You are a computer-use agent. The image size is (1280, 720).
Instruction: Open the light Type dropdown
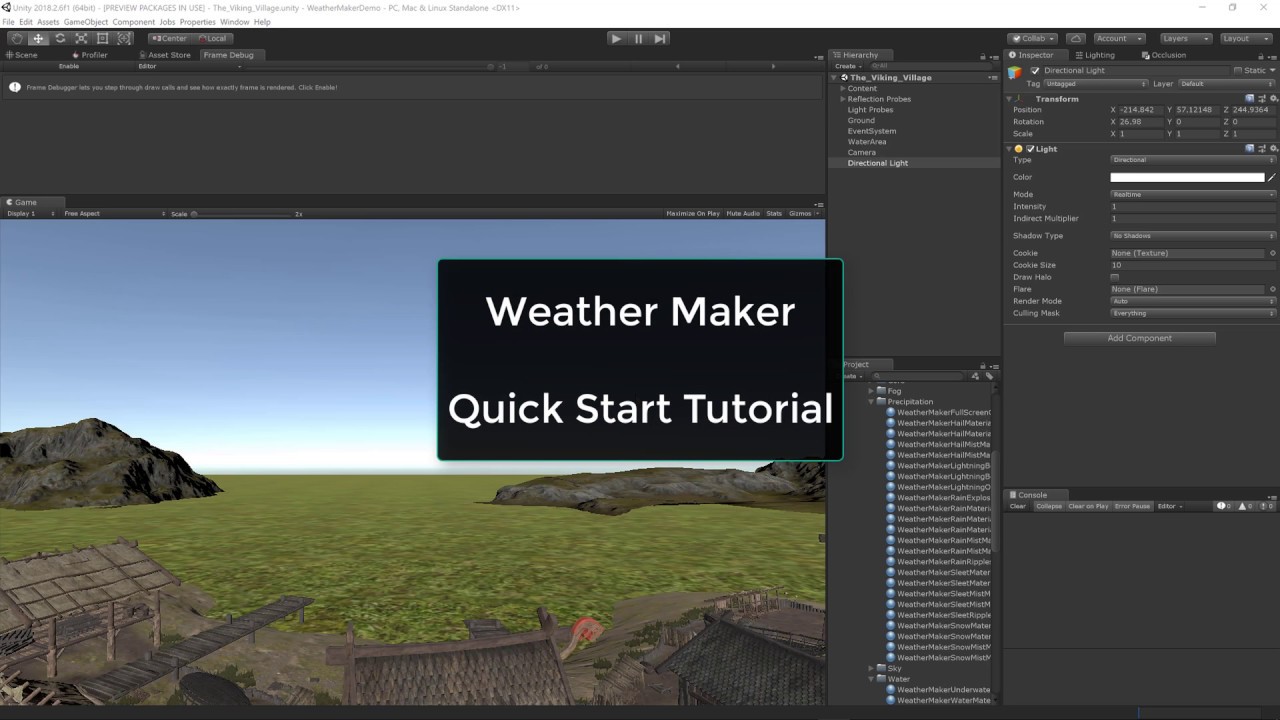click(x=1193, y=160)
